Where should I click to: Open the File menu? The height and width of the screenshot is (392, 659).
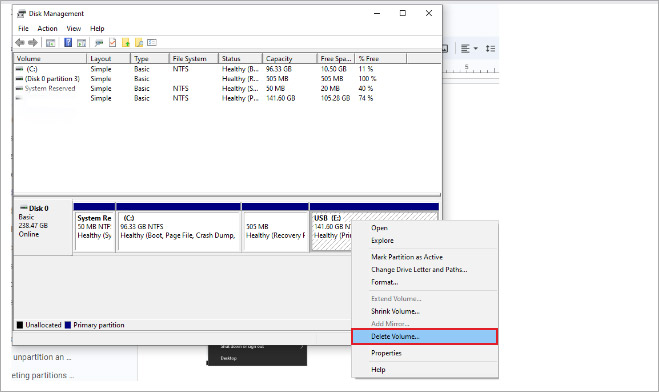point(23,29)
